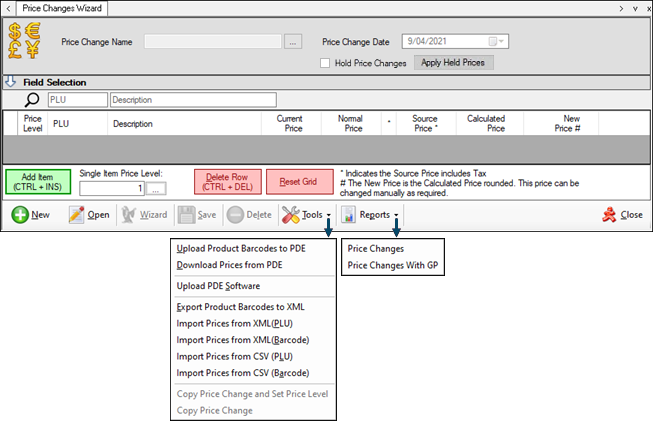Click the Reset Grid button
653x421 pixels.
pos(299,182)
